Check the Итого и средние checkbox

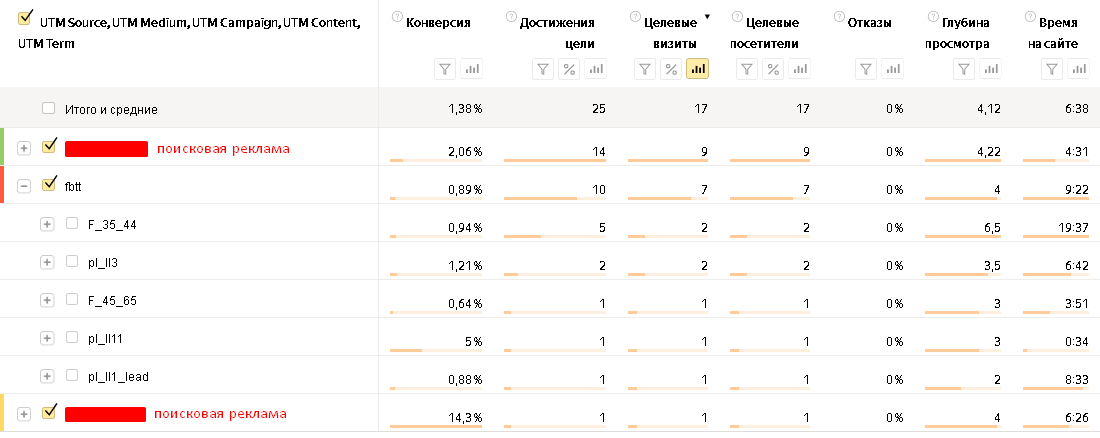(49, 108)
